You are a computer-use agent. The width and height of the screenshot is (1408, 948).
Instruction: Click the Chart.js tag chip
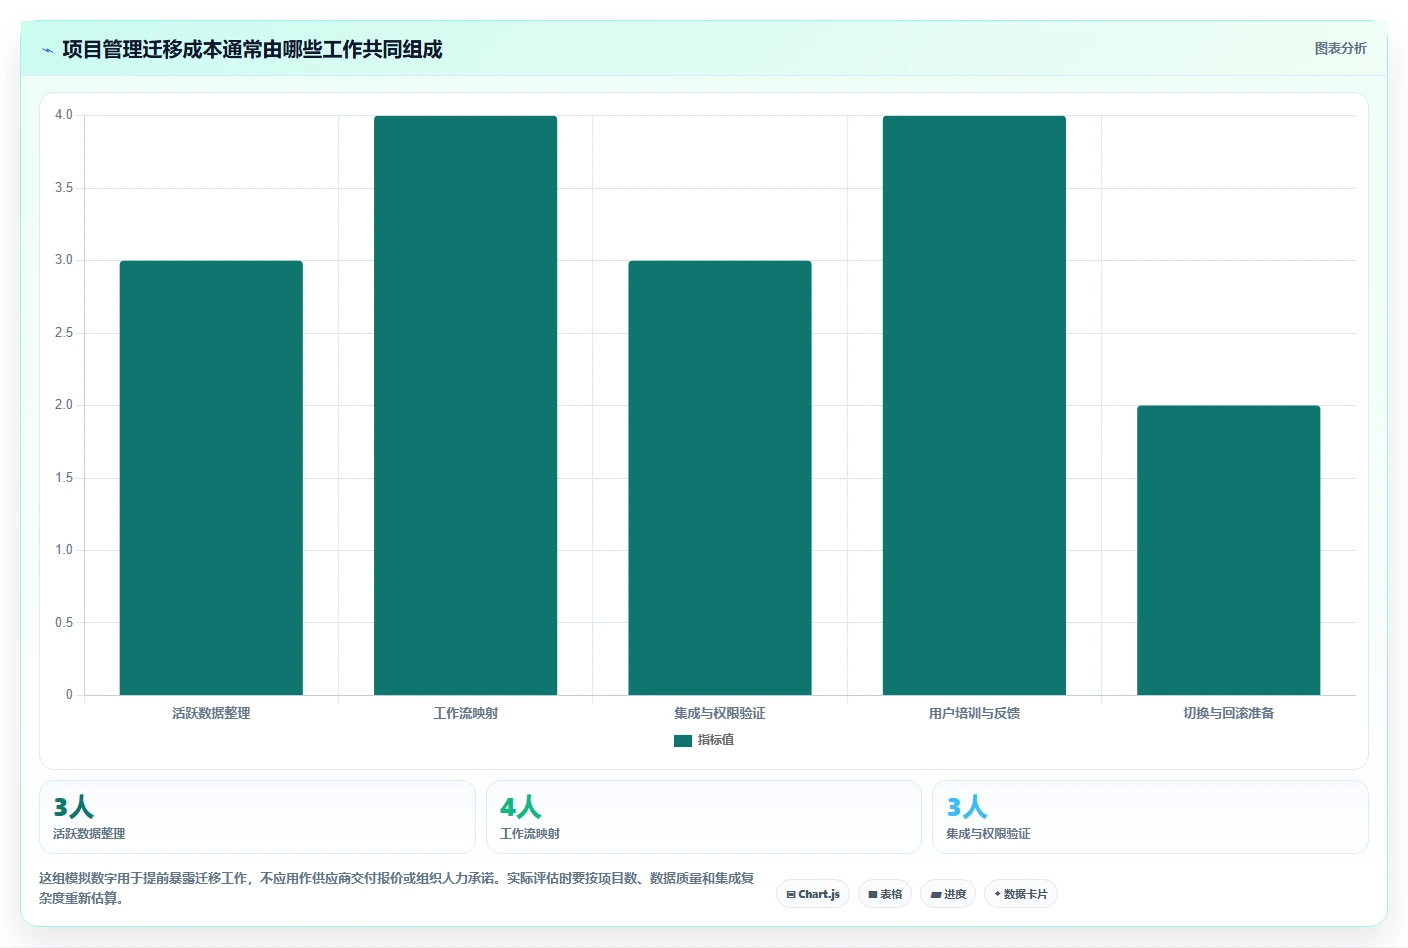click(813, 894)
